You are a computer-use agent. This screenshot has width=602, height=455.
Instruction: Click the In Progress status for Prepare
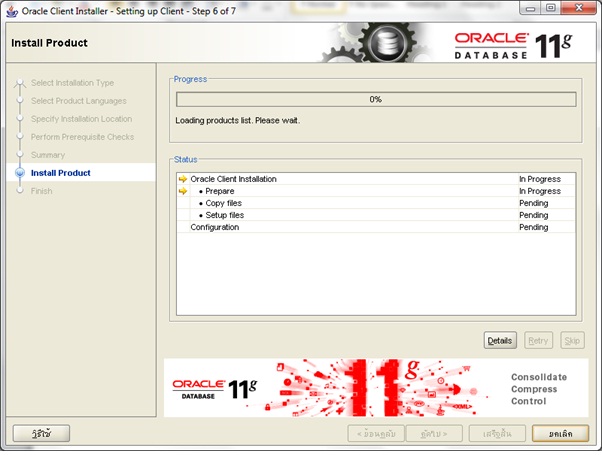pos(540,191)
